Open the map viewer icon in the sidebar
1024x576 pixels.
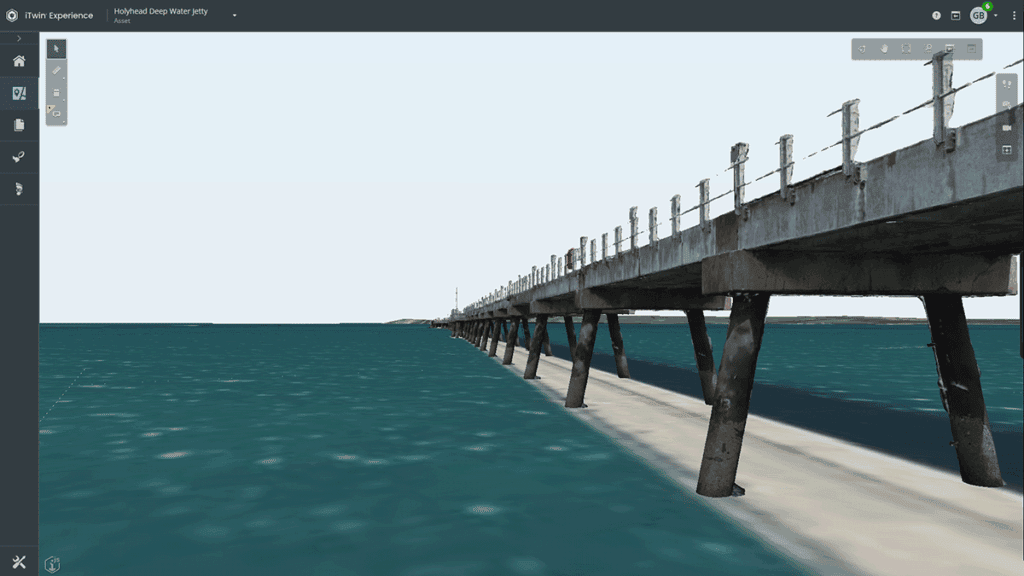tap(19, 93)
